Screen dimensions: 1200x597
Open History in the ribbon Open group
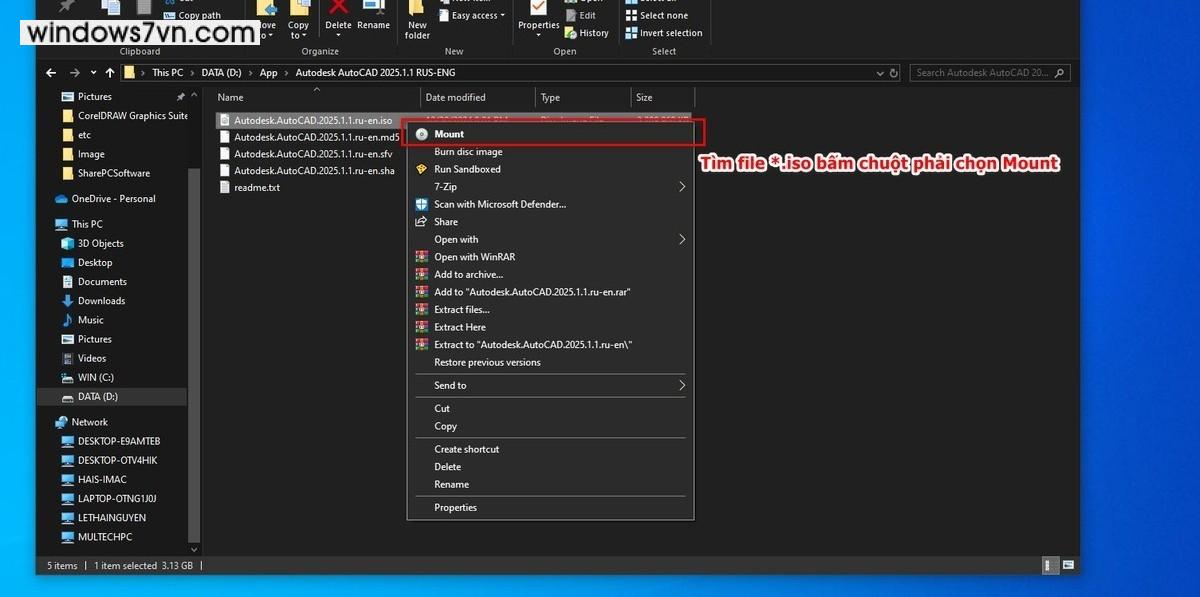(x=586, y=33)
